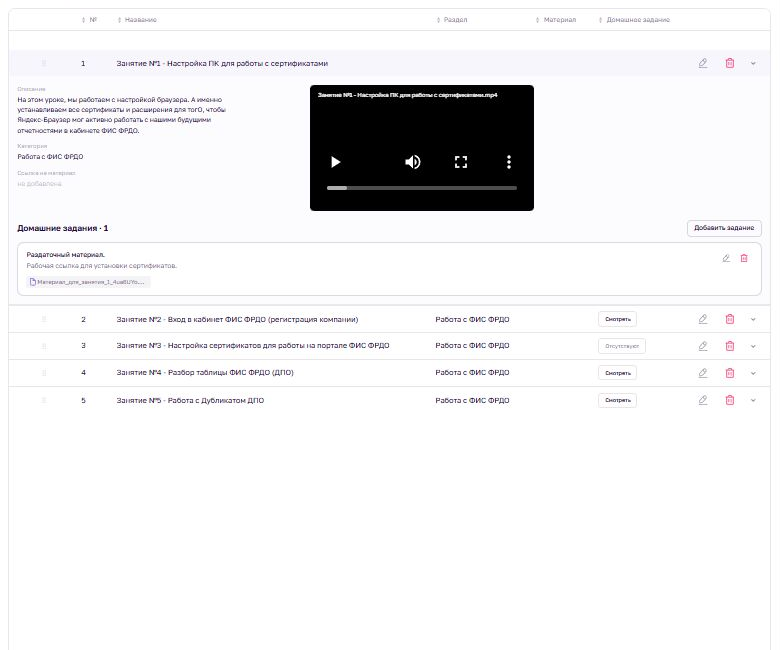Expand lesson 2 row chevron

coord(753,320)
